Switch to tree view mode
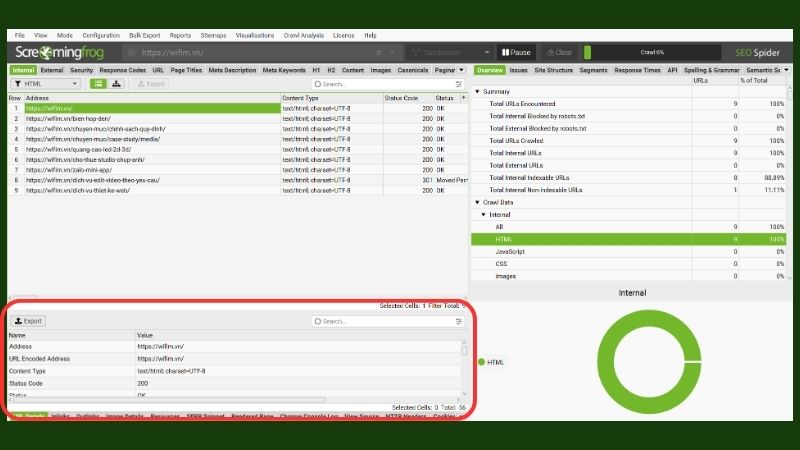The height and width of the screenshot is (450, 800). pos(116,84)
